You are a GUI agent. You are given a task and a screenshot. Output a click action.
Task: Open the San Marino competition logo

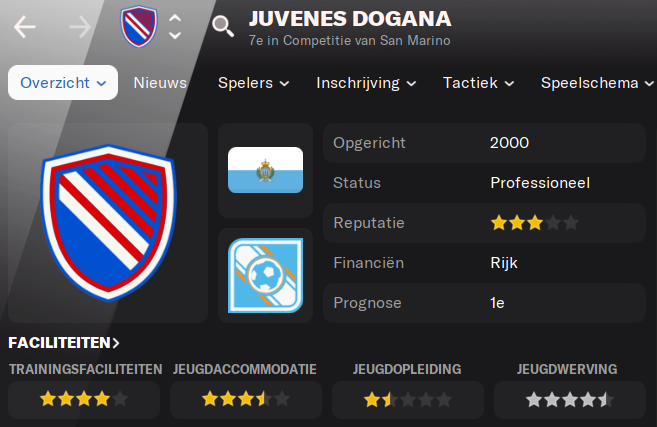pyautogui.click(x=266, y=275)
